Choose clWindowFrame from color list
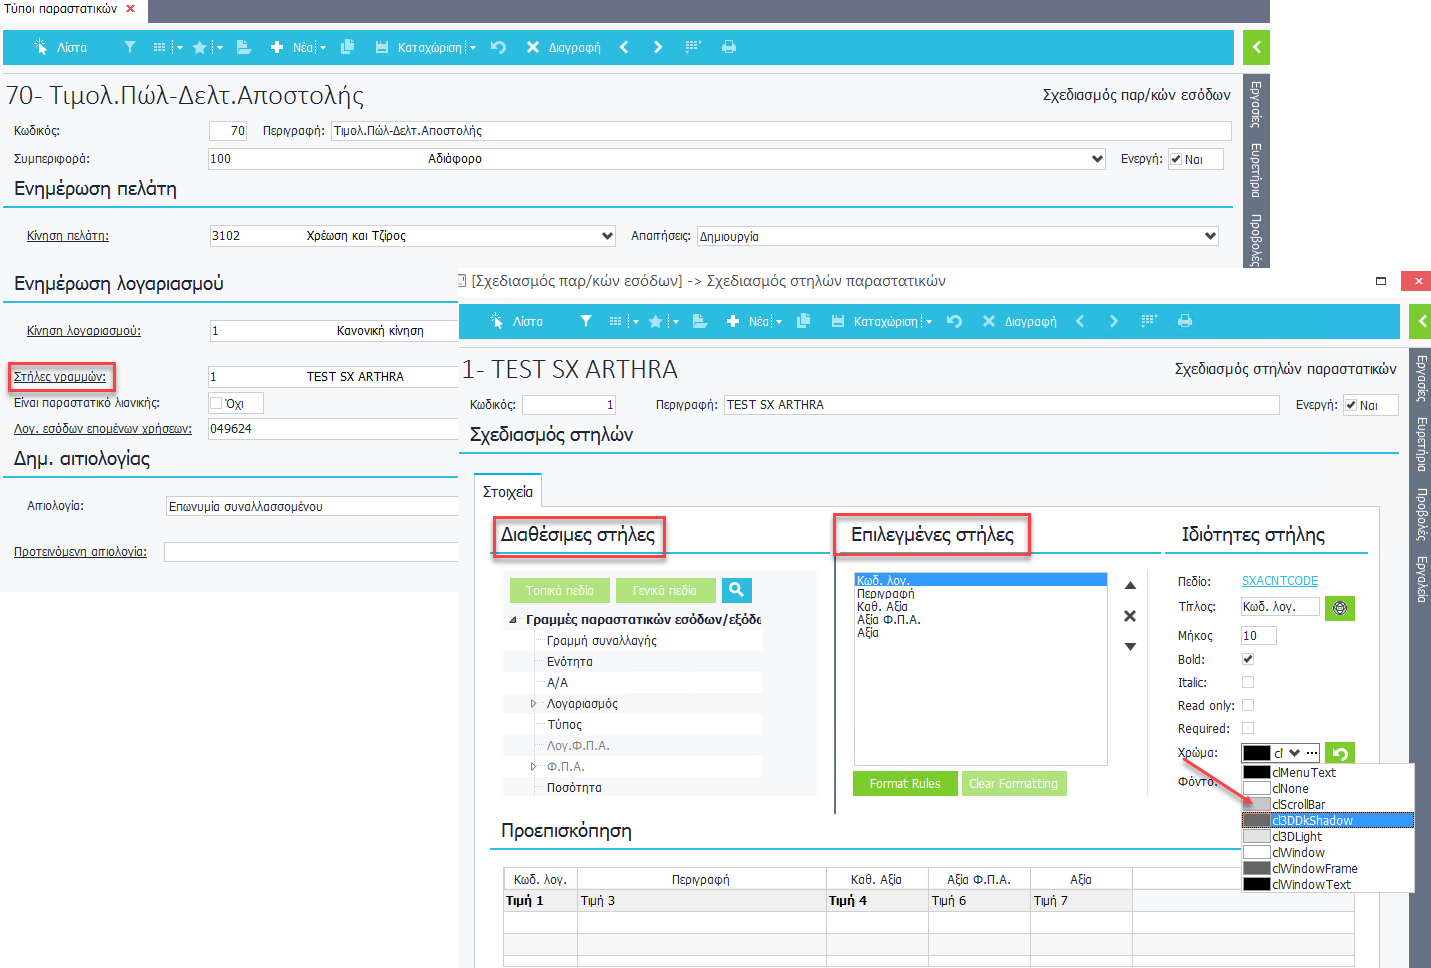 coord(1314,869)
